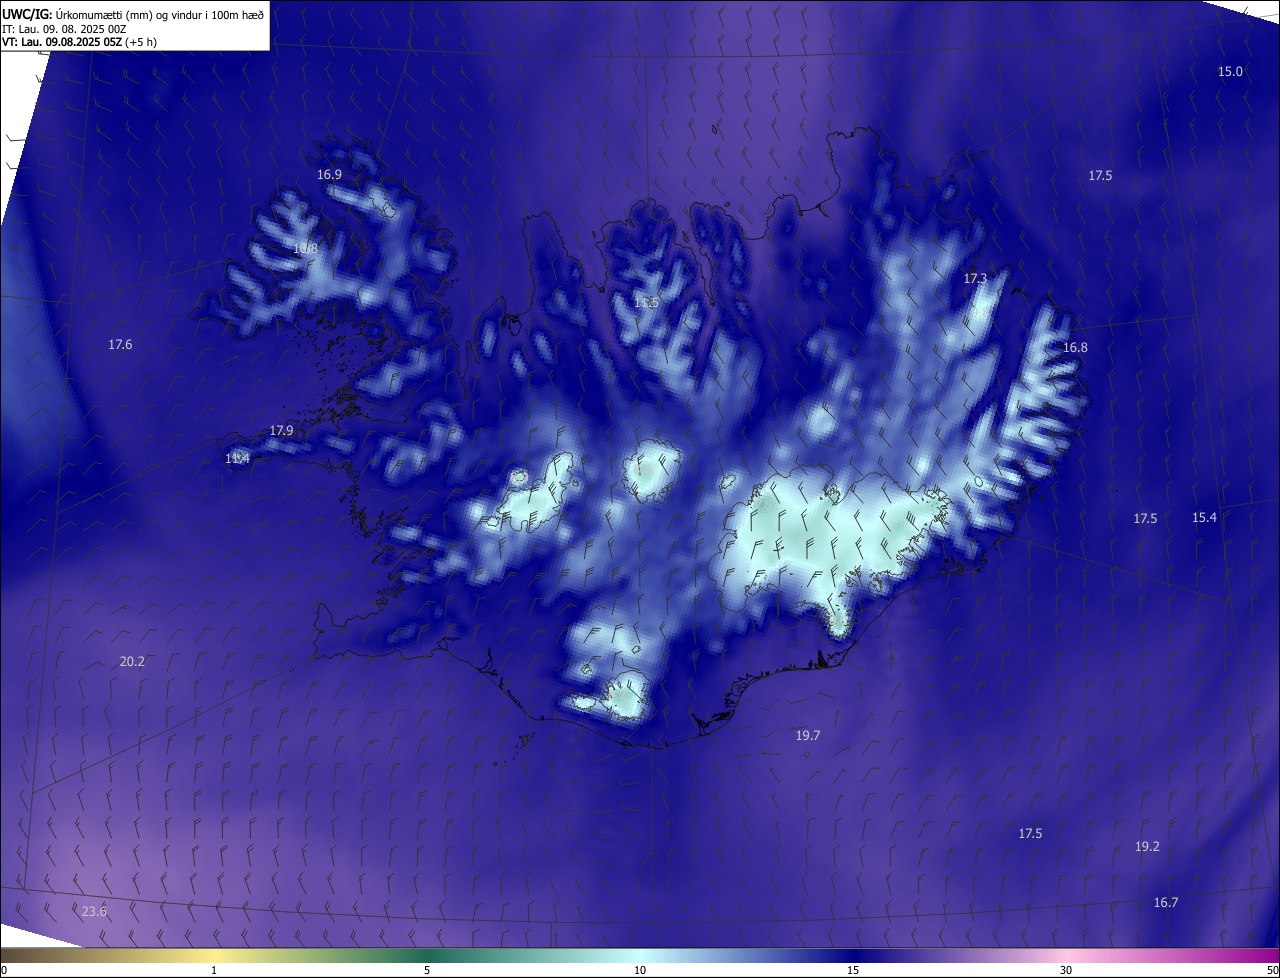The image size is (1280, 978).
Task: Click the colorbar tick label 15
Action: tap(853, 970)
